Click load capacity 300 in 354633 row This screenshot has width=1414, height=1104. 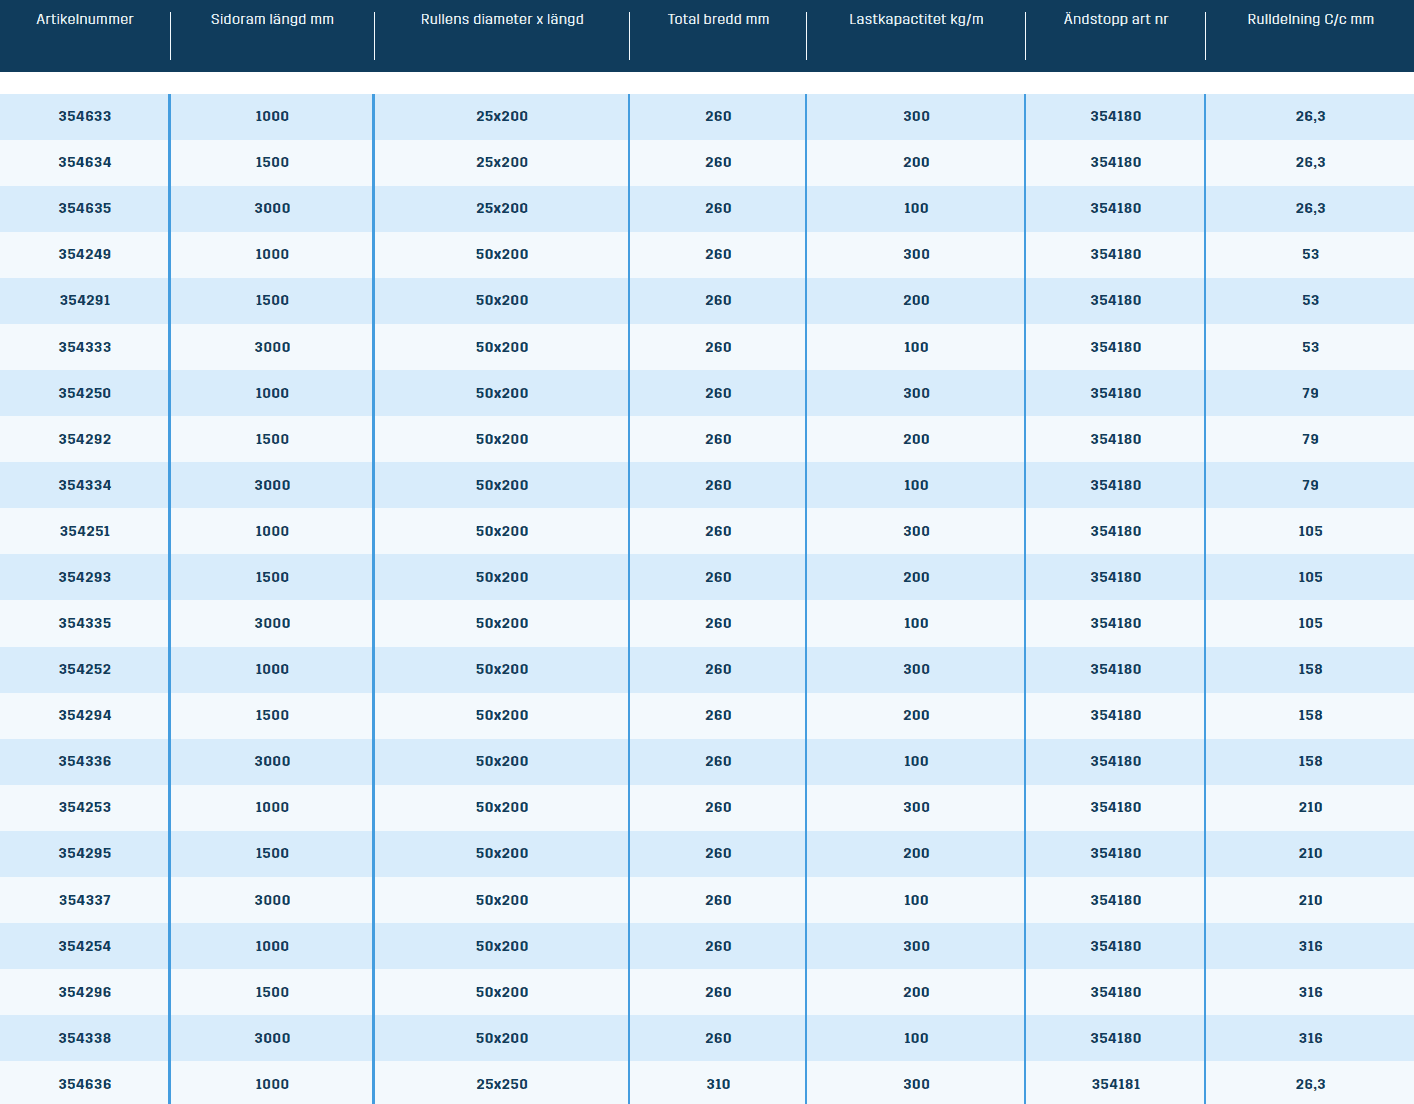(x=916, y=116)
